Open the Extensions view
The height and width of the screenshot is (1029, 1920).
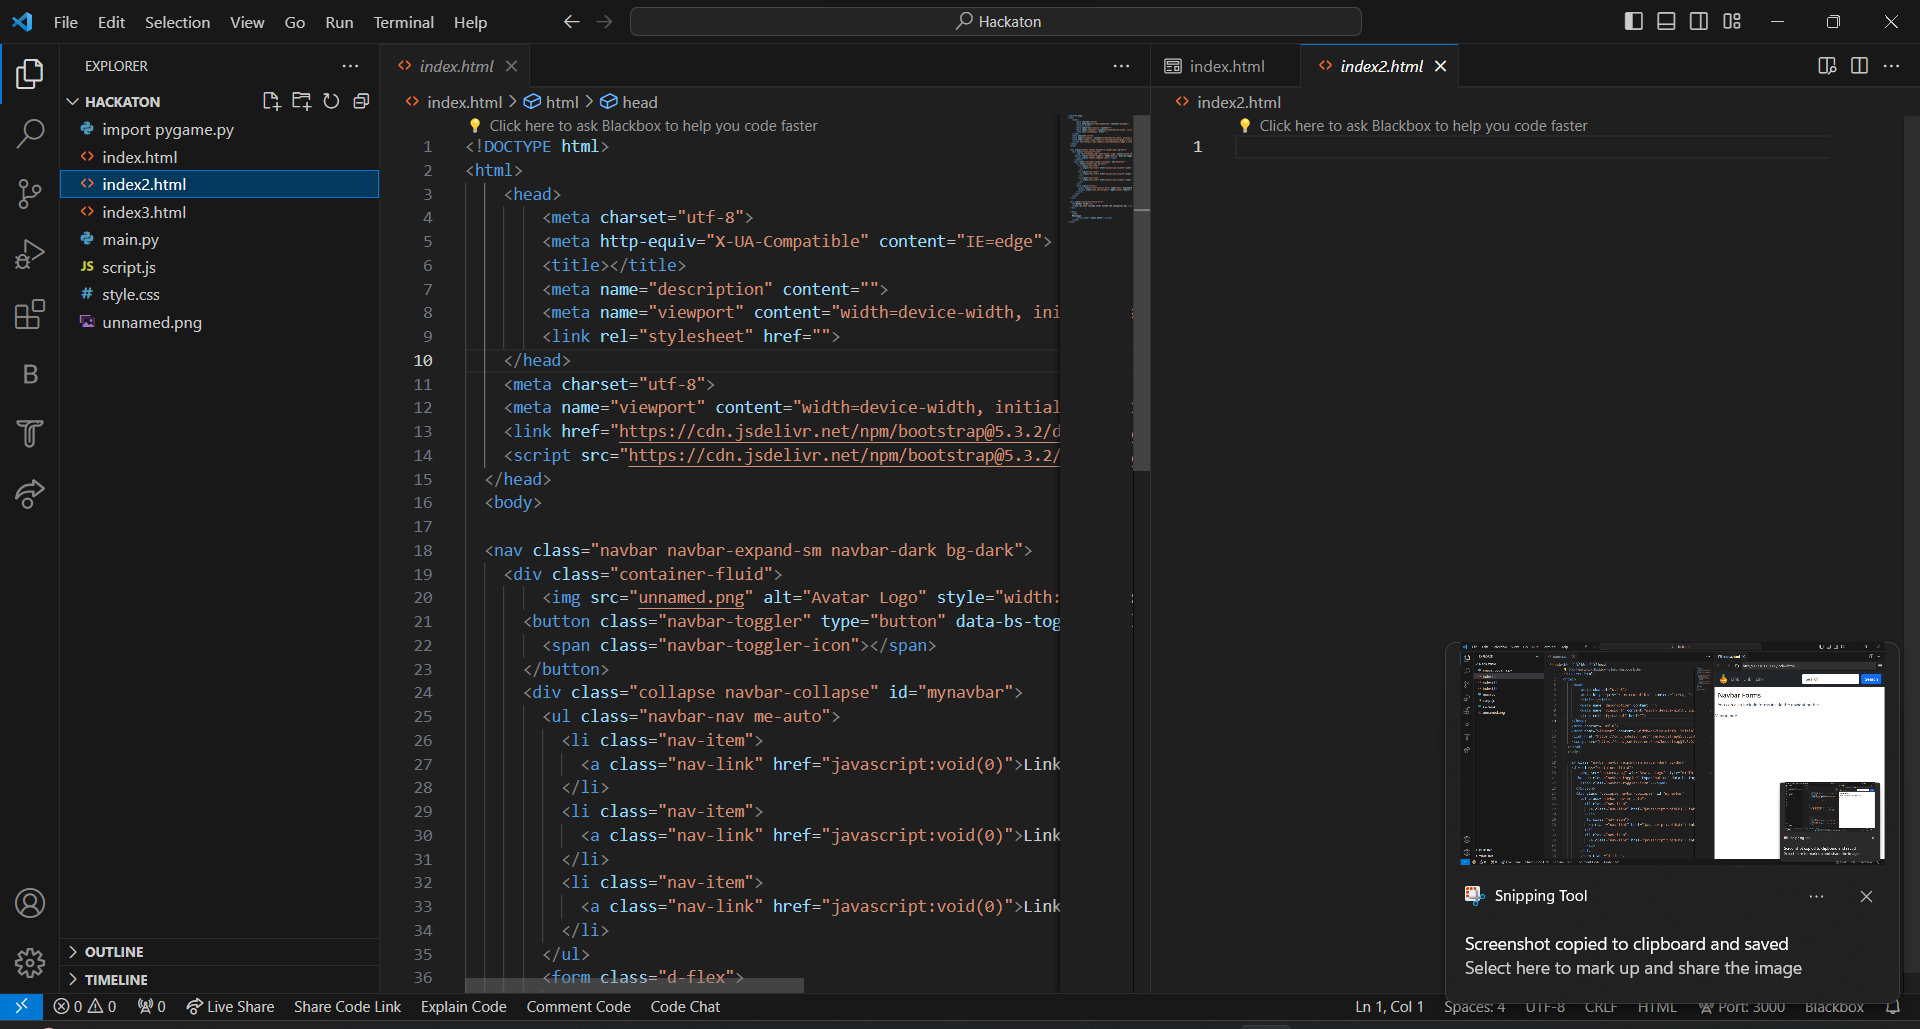tap(30, 314)
